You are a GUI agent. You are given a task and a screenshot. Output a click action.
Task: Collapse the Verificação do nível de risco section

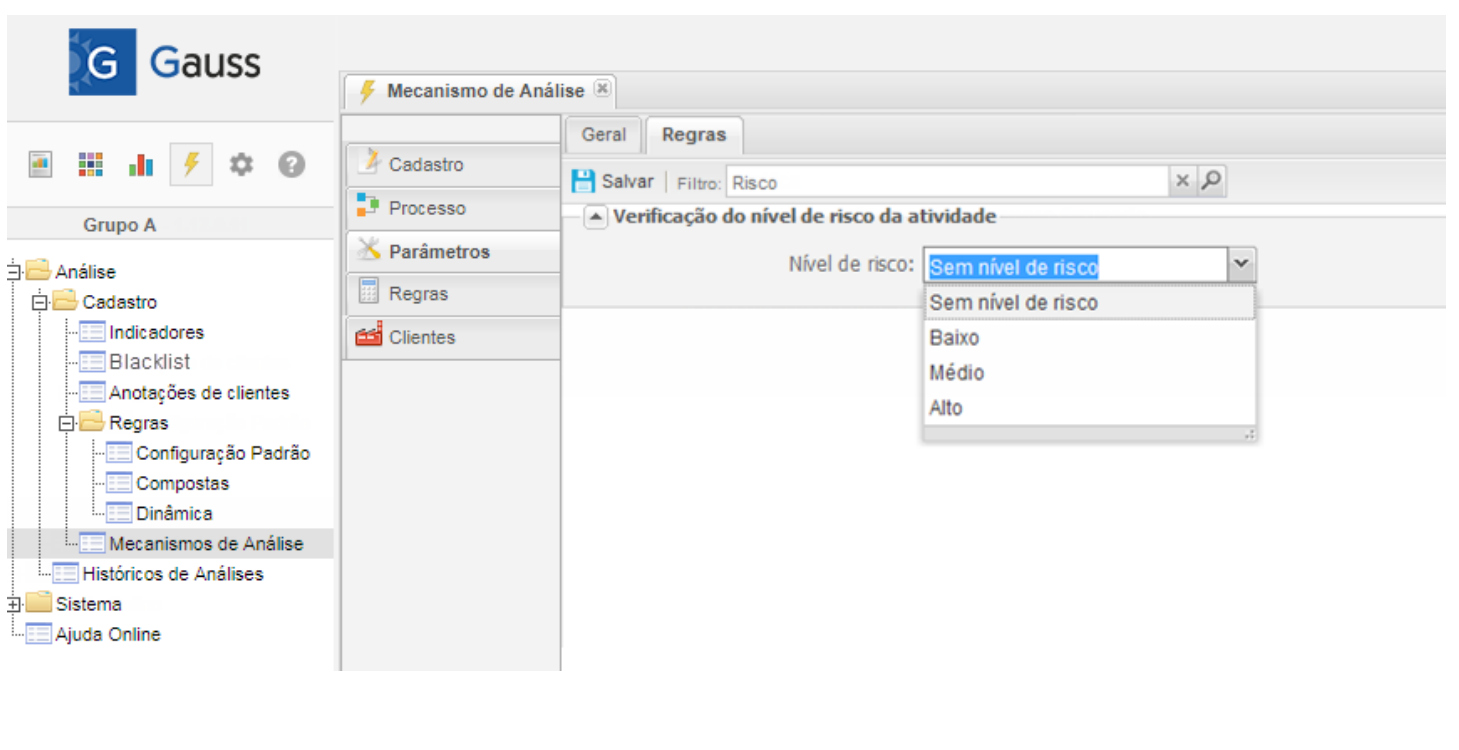595,217
